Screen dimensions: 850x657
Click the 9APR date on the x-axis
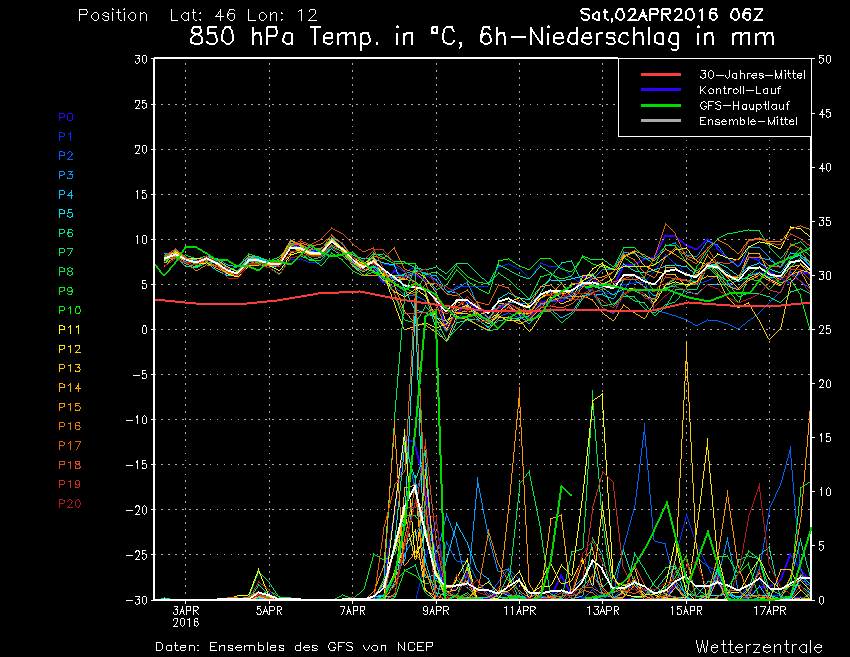[x=435, y=608]
